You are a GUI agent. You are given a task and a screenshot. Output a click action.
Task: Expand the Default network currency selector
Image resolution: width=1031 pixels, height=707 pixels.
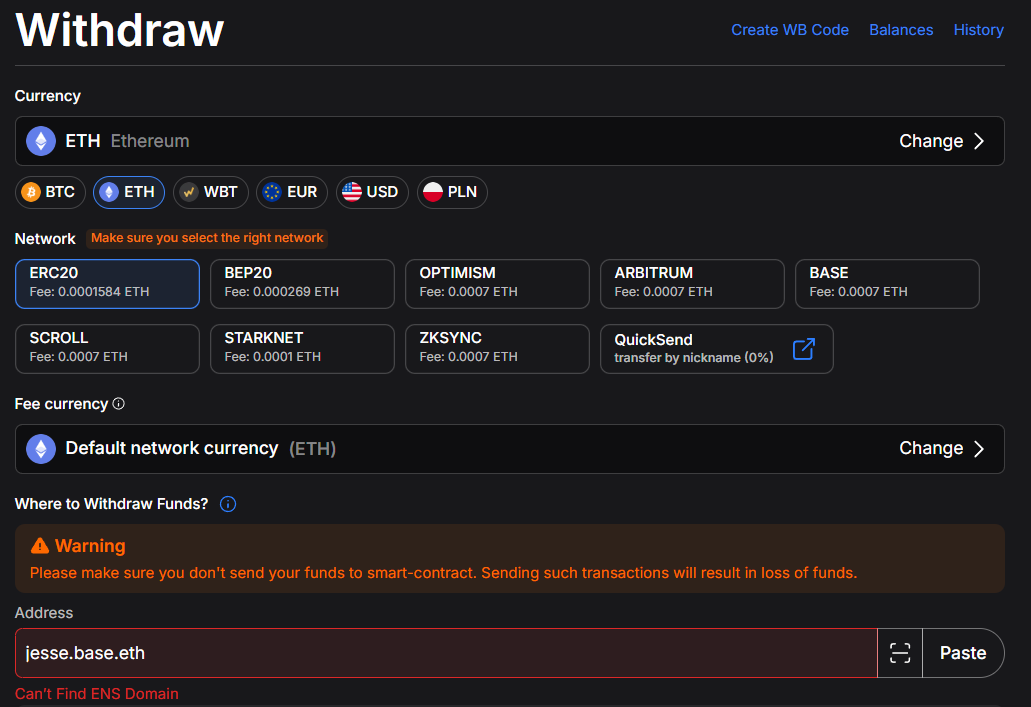[x=510, y=449]
